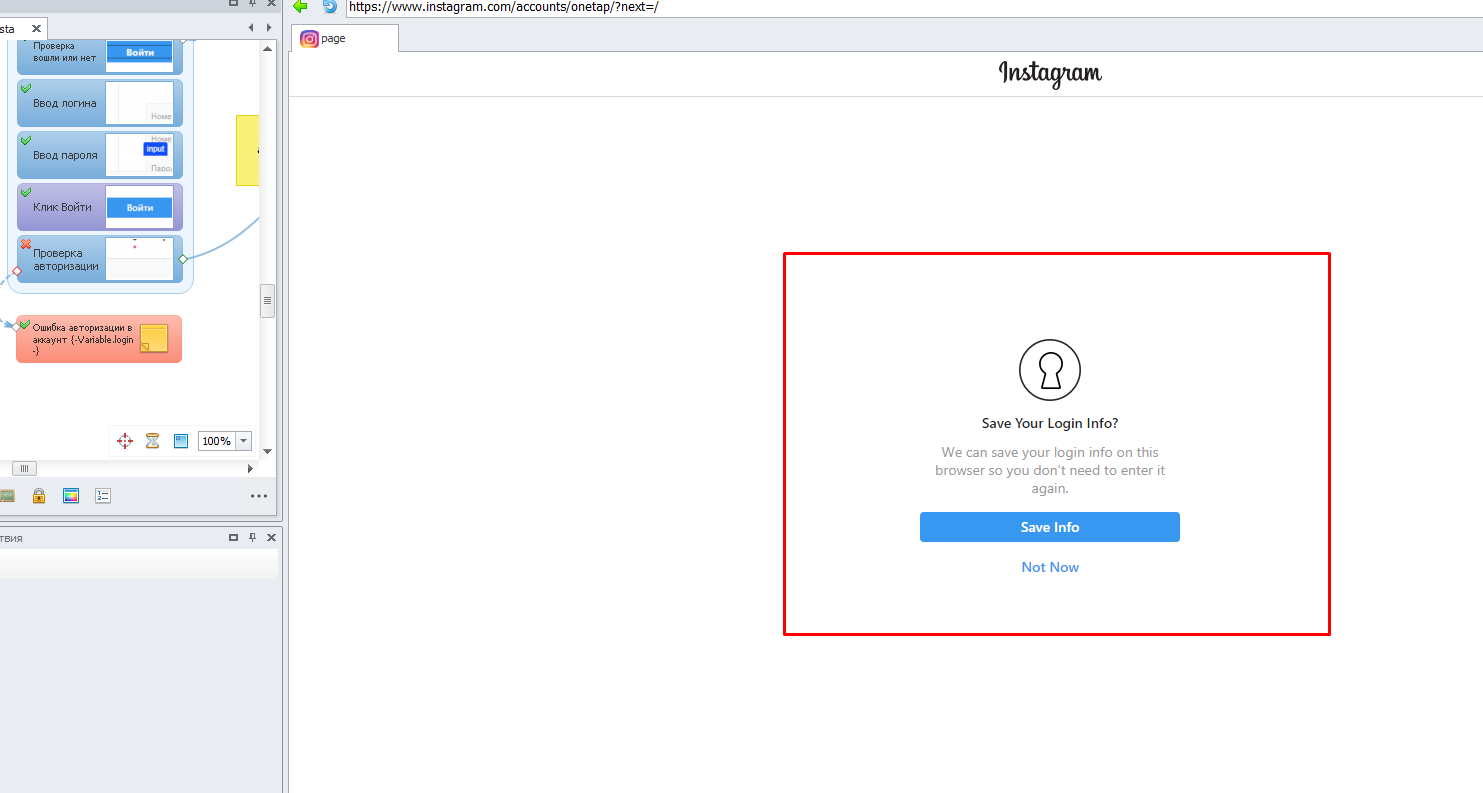The height and width of the screenshot is (793, 1483).
Task: Open the thumbnail of the "Клик Войти" node
Action: 140,207
